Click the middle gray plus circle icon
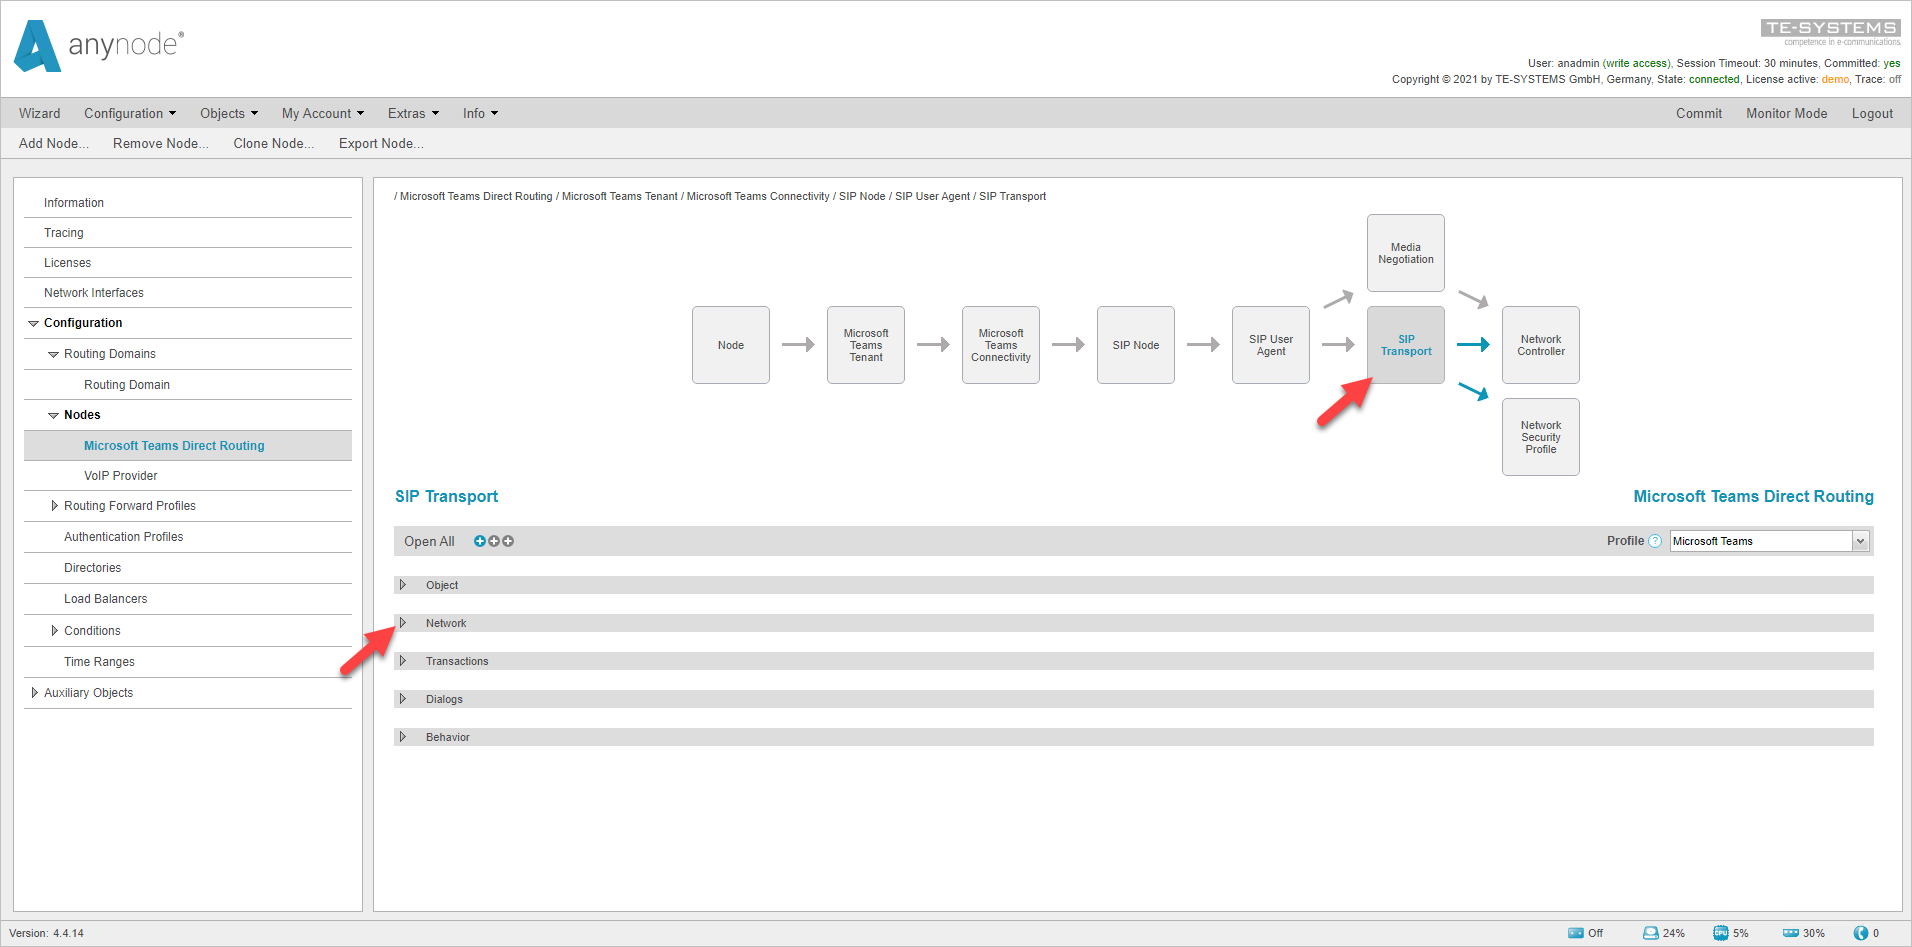The image size is (1912, 947). coord(494,541)
